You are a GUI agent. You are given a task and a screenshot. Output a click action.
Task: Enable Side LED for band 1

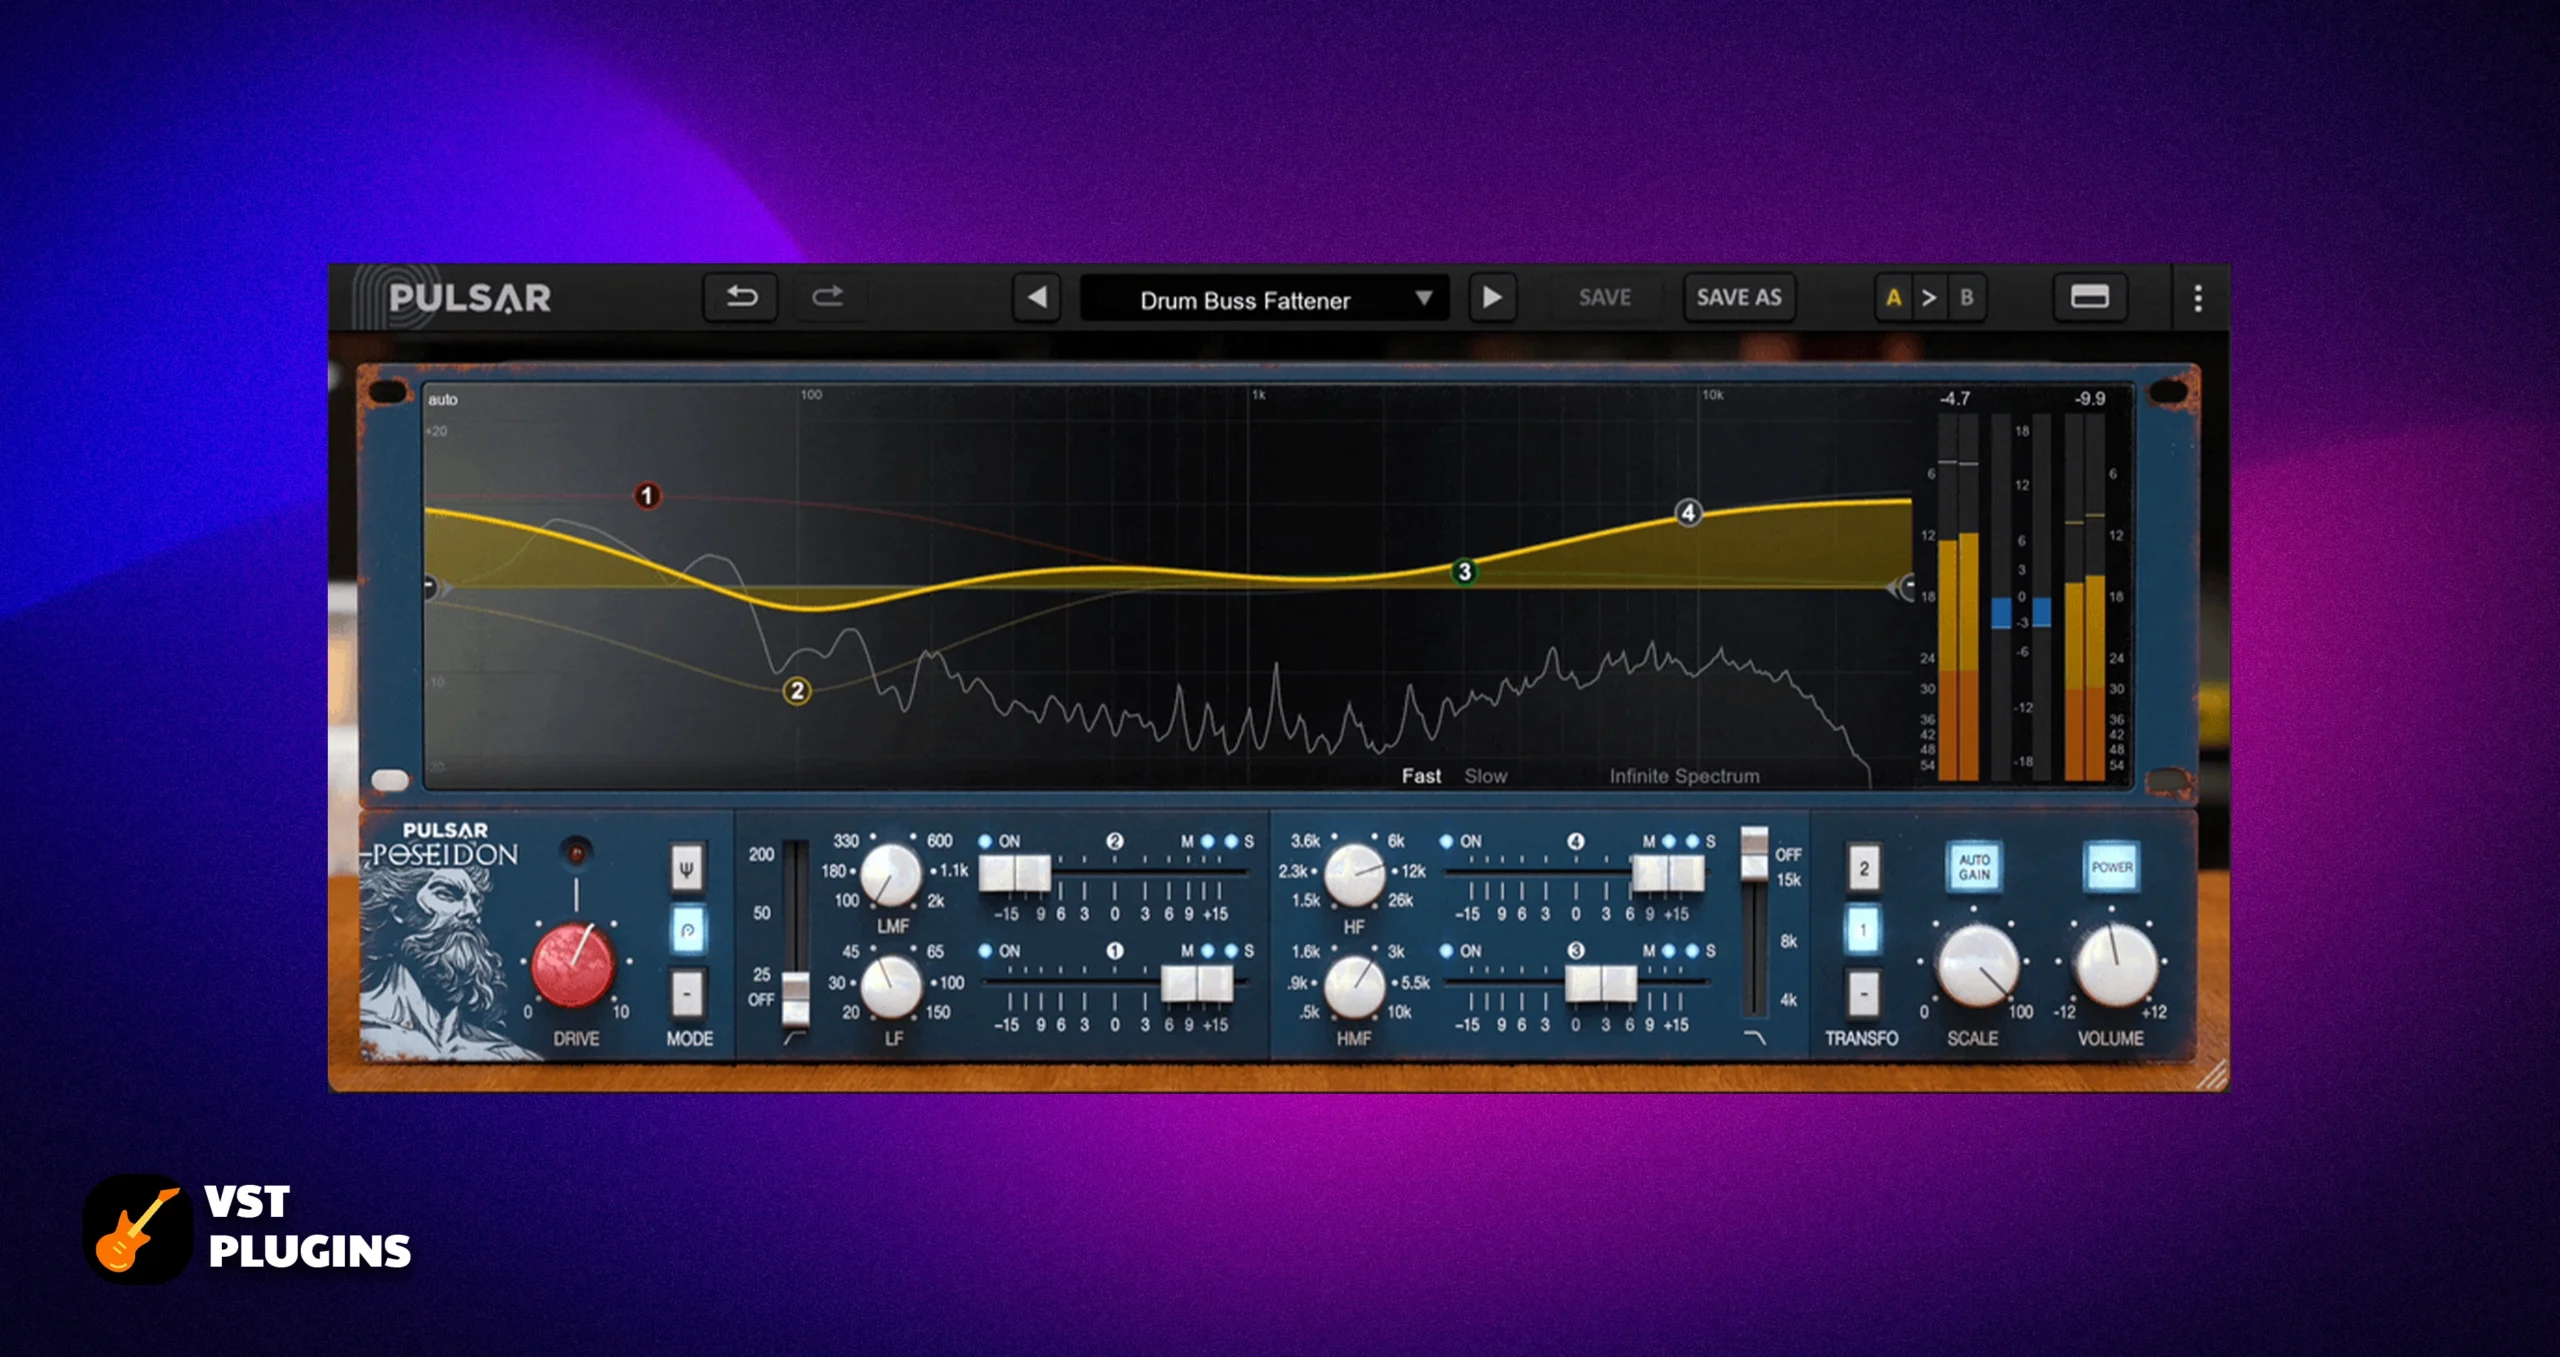[x=1231, y=951]
